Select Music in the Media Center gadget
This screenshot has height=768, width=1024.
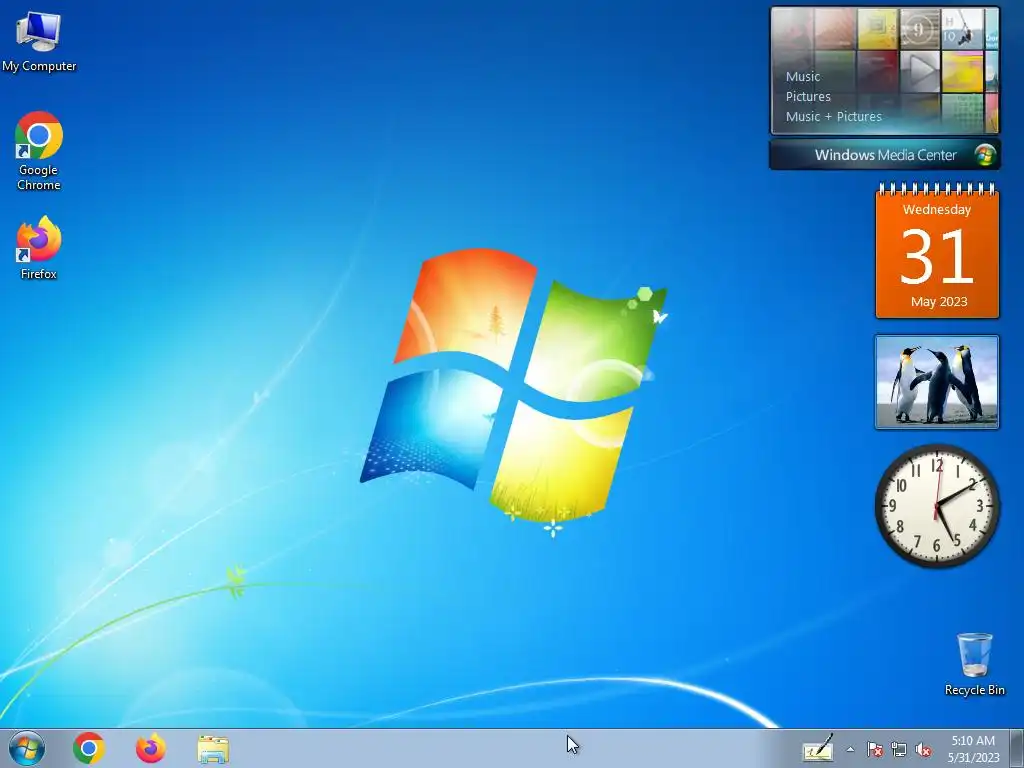point(803,76)
